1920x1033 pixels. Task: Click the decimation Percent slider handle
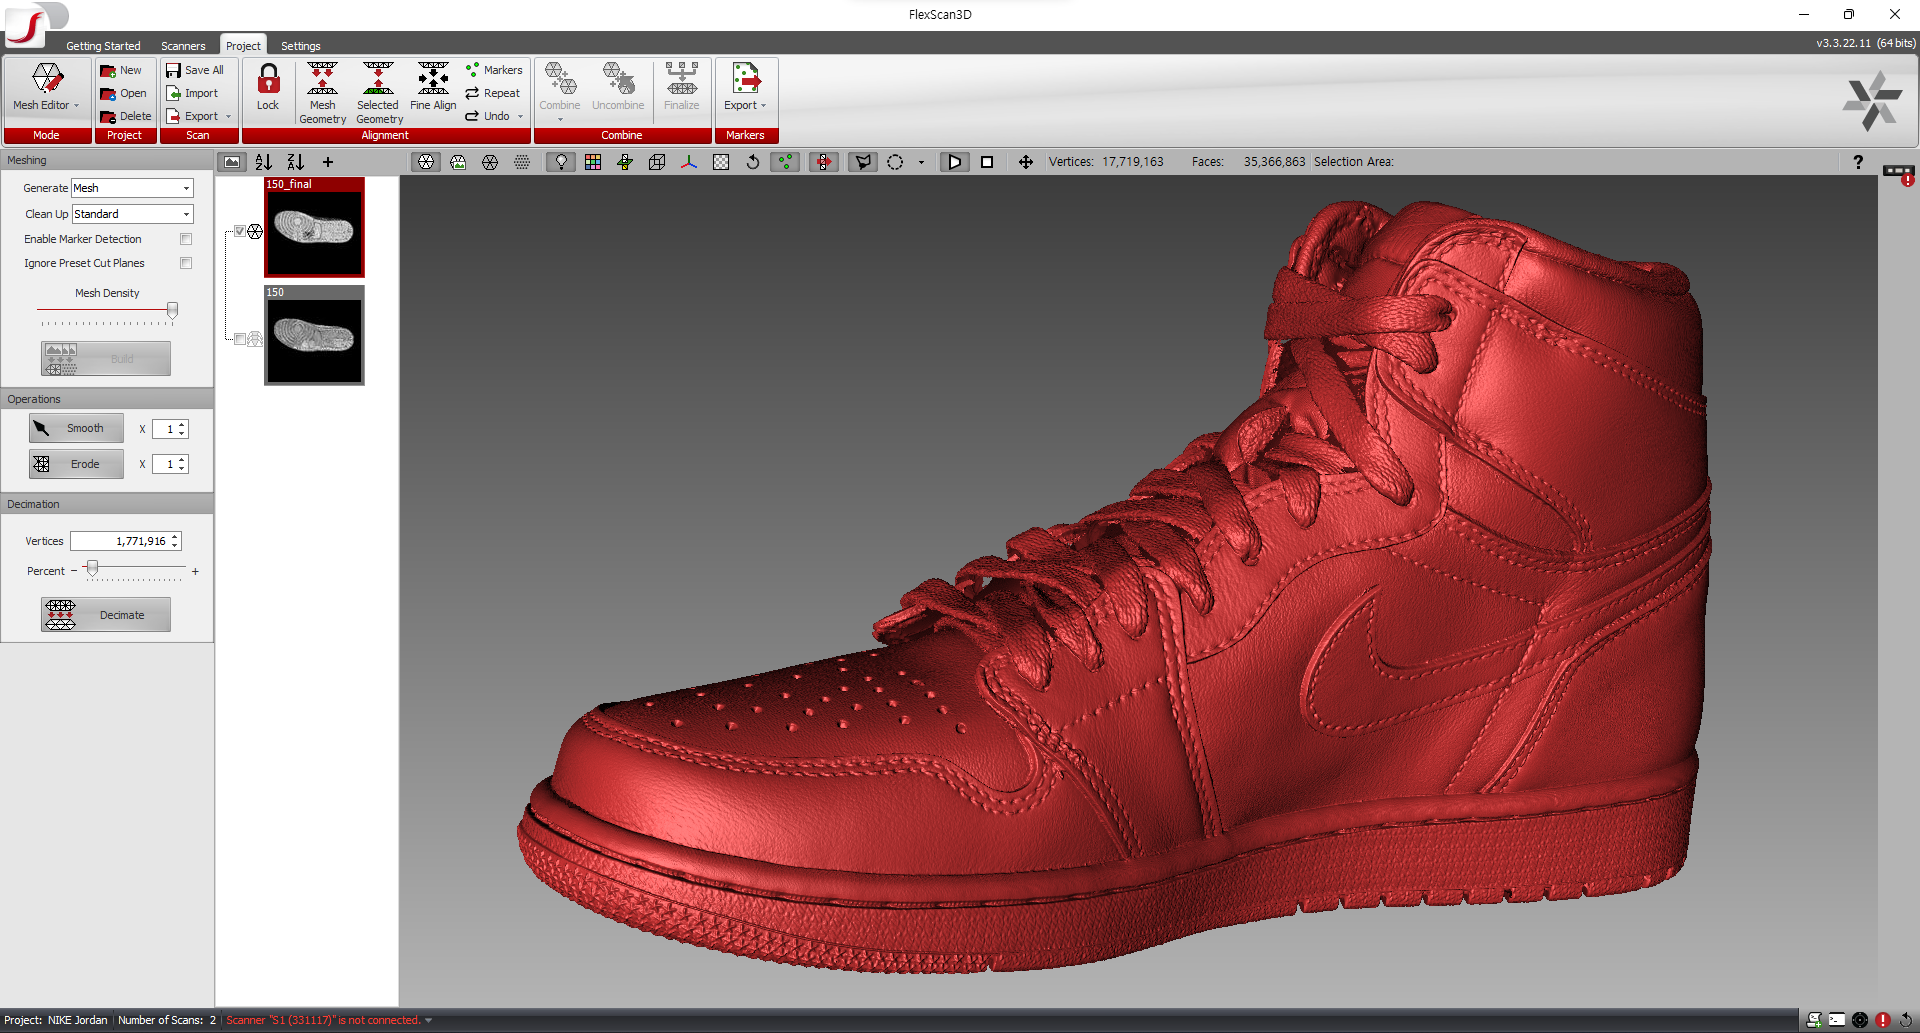click(92, 569)
